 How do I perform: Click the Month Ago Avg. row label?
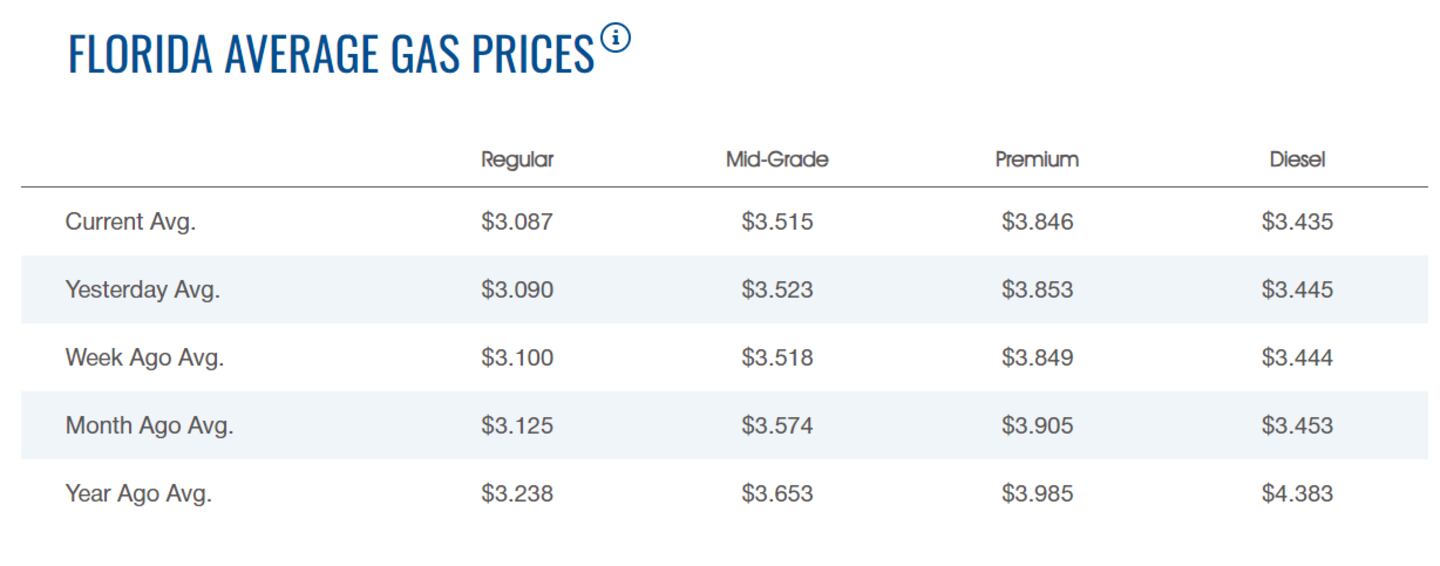point(149,426)
